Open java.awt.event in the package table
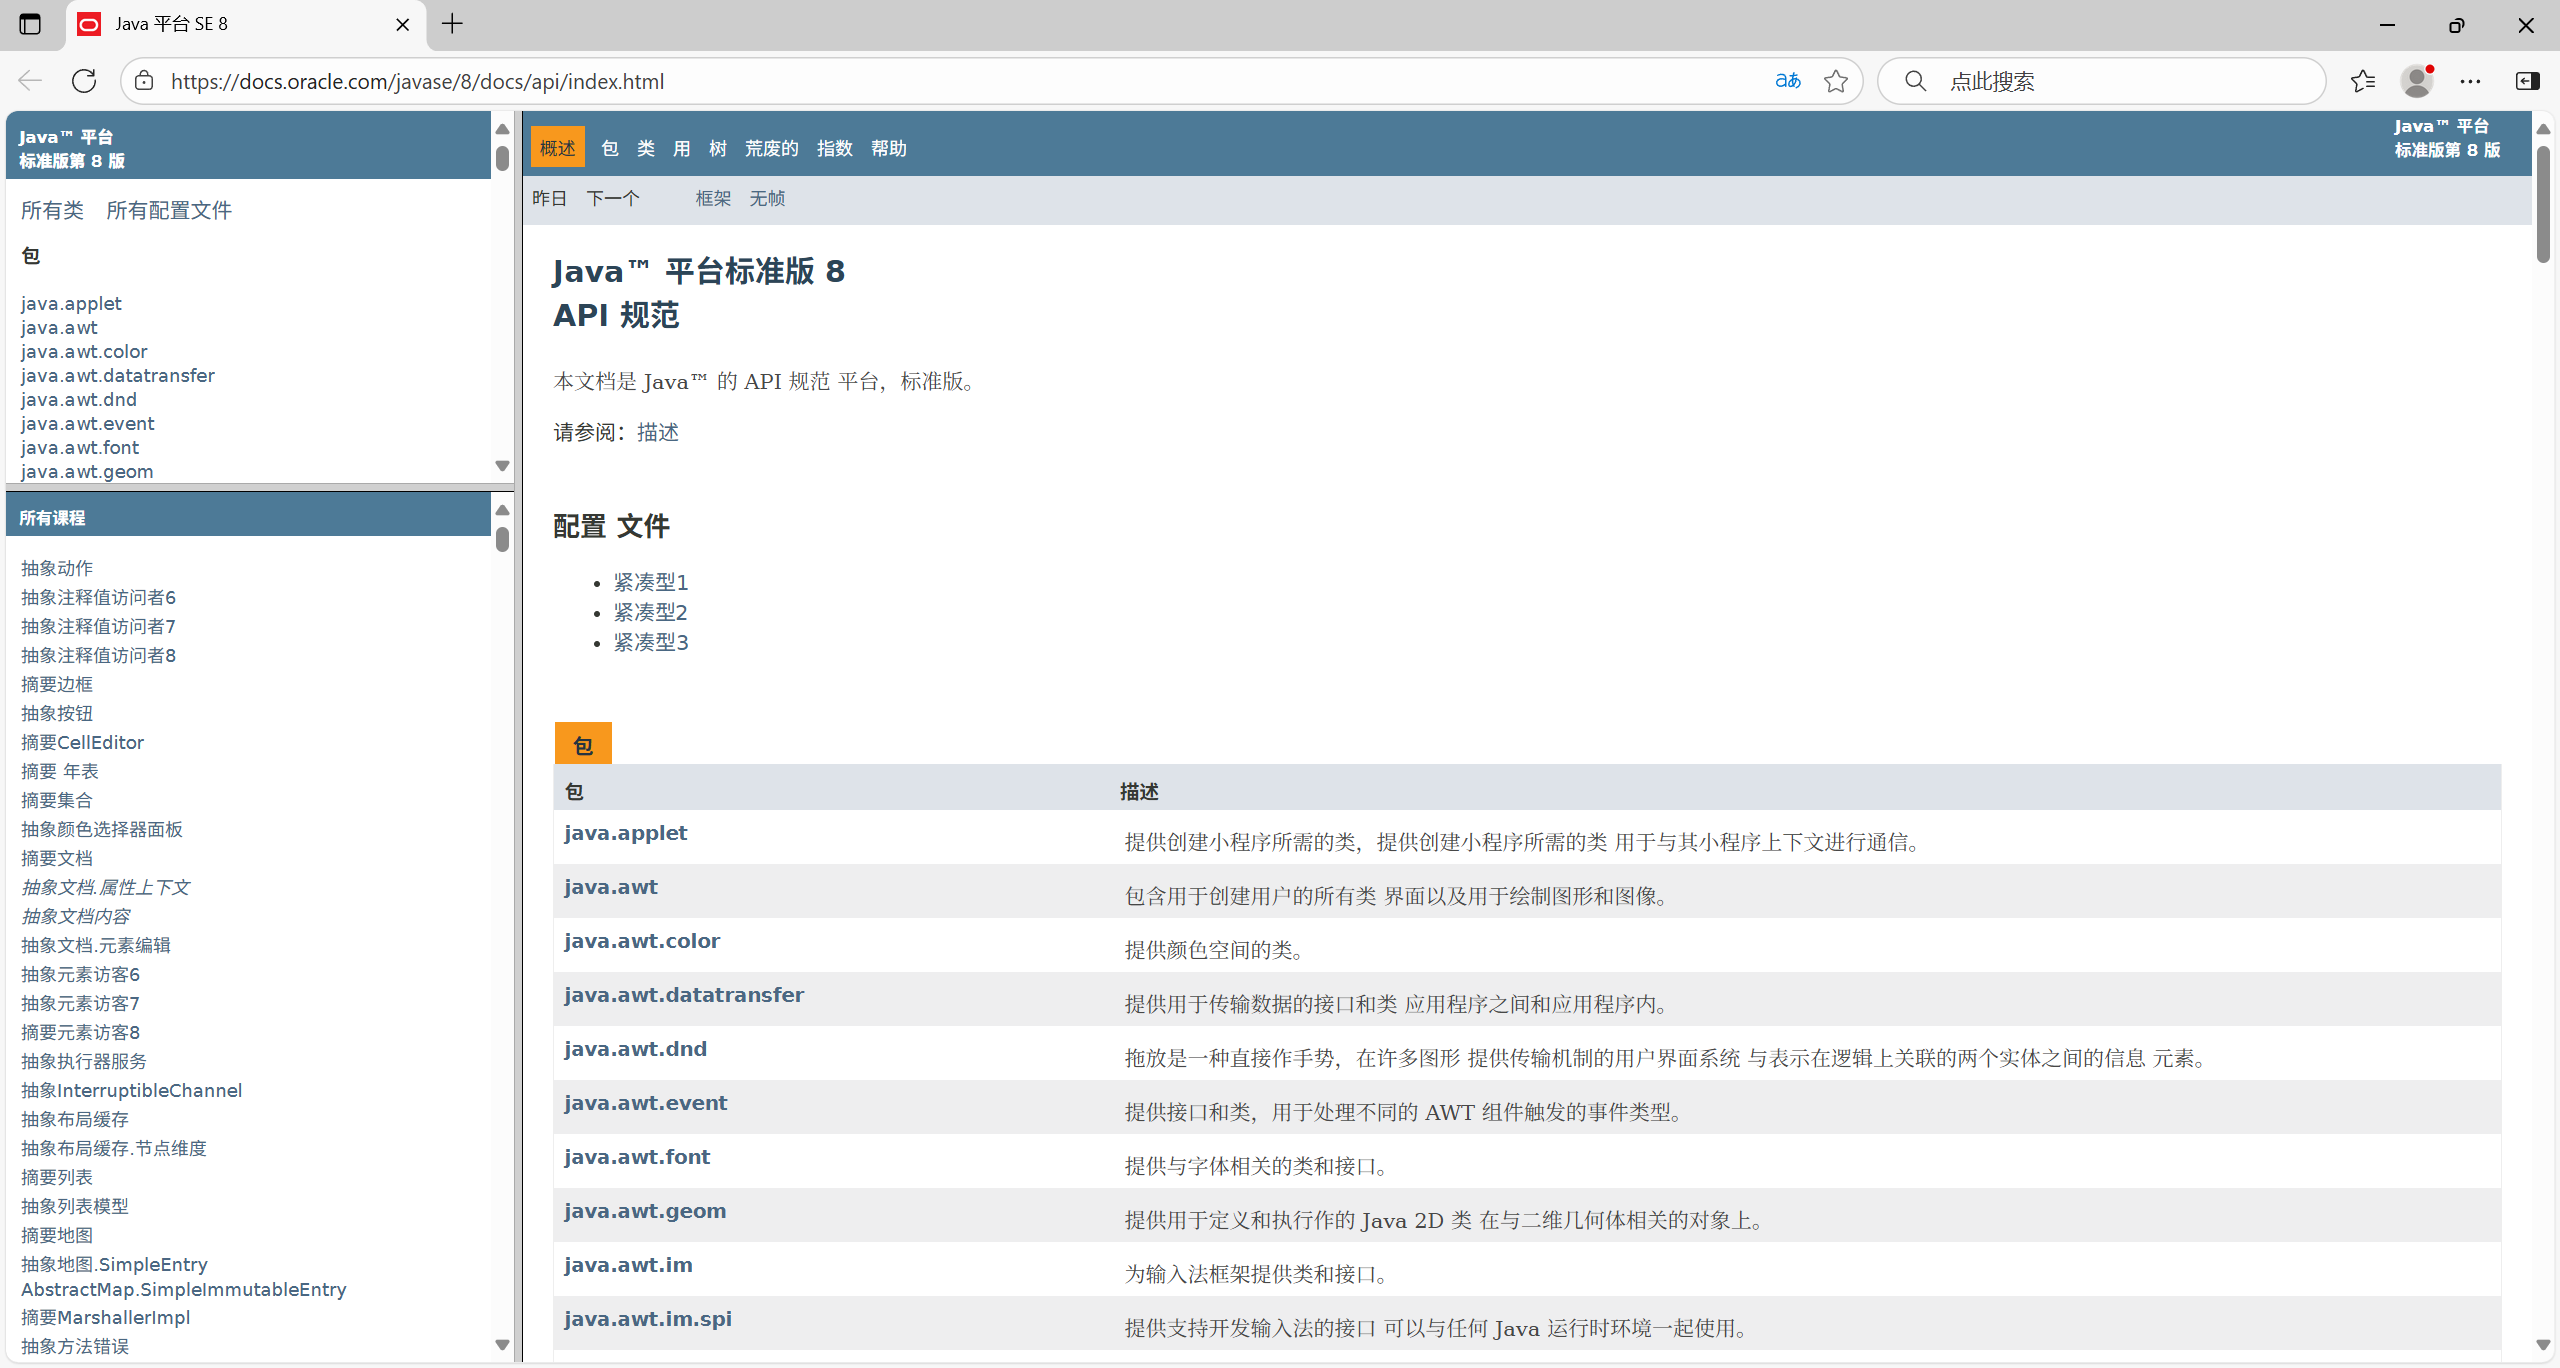 pyautogui.click(x=646, y=1103)
